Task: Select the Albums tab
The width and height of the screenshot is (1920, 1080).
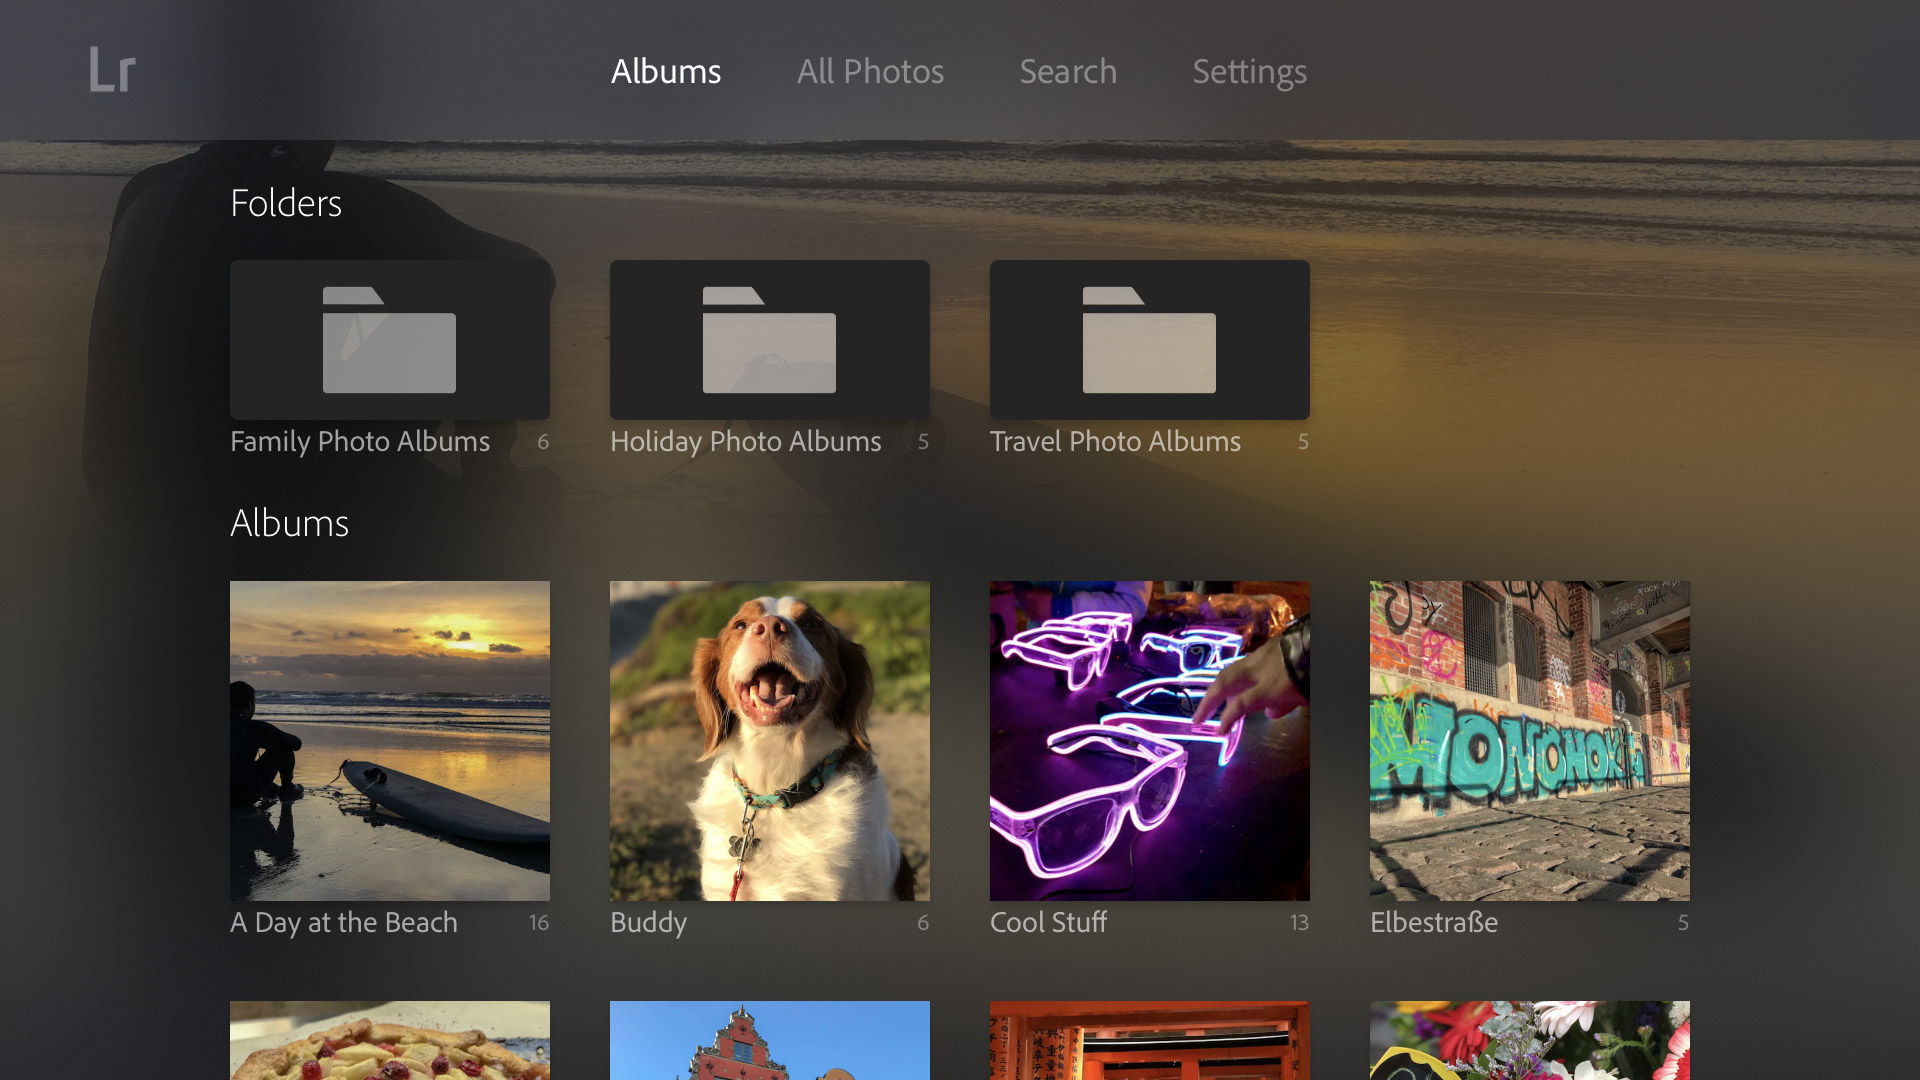Action: 666,71
